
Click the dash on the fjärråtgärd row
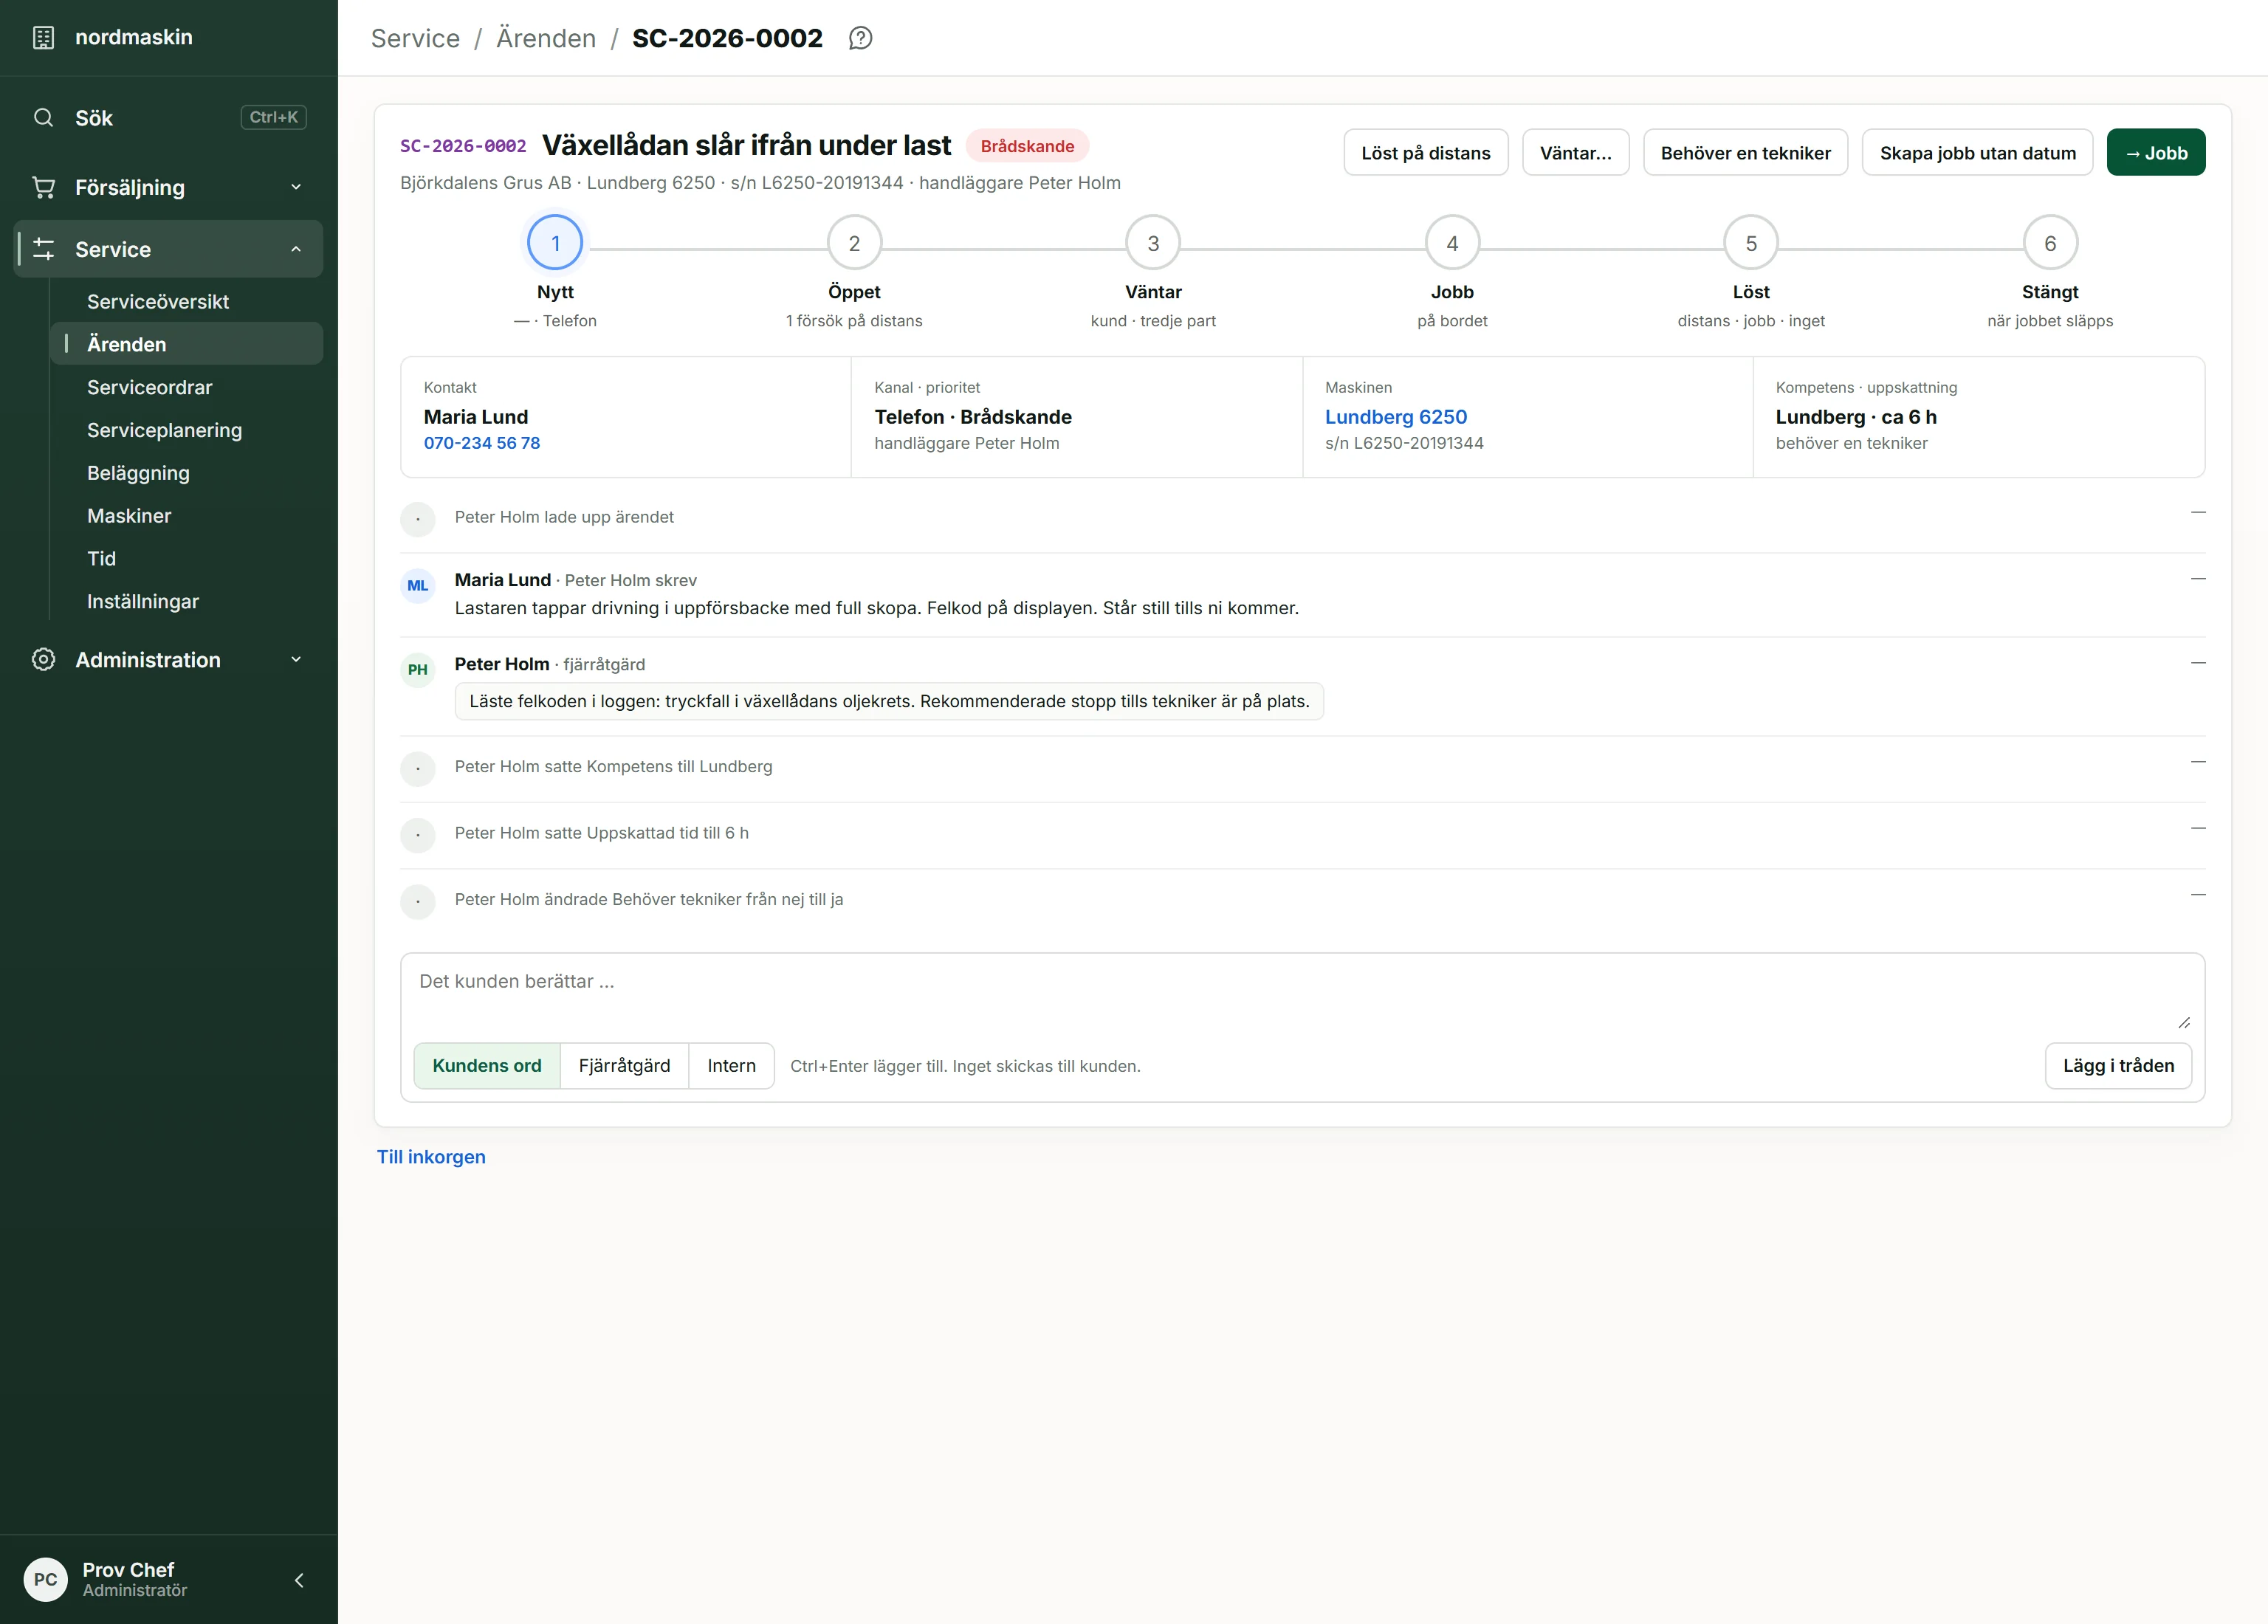[x=2198, y=663]
